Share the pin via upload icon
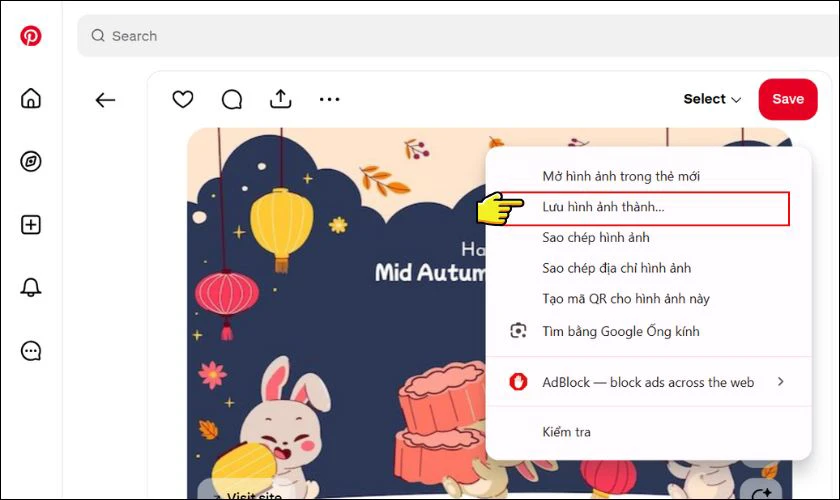The height and width of the screenshot is (500, 840). tap(281, 99)
